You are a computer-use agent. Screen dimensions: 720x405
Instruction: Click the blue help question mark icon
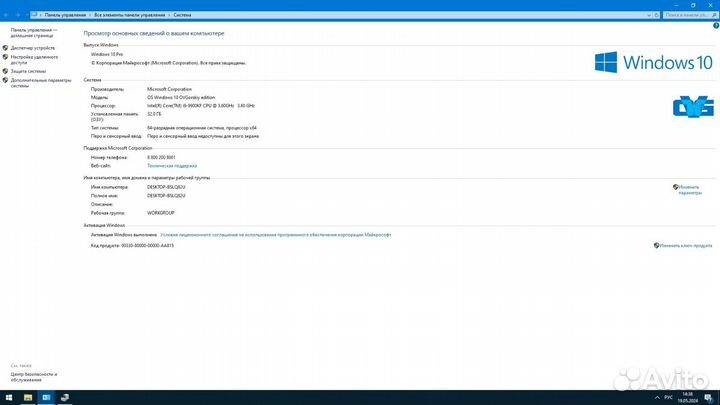coord(714,27)
